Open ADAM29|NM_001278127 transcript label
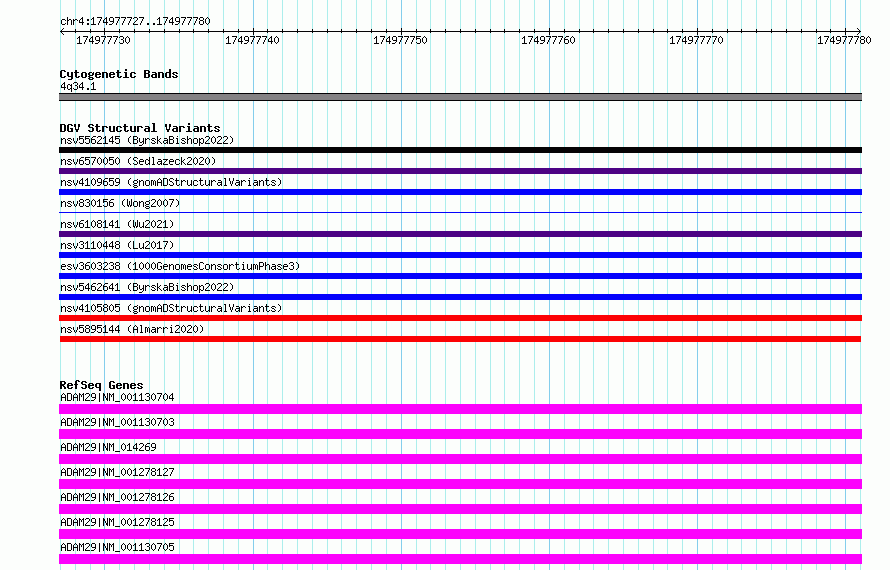This screenshot has width=890, height=570. (117, 472)
